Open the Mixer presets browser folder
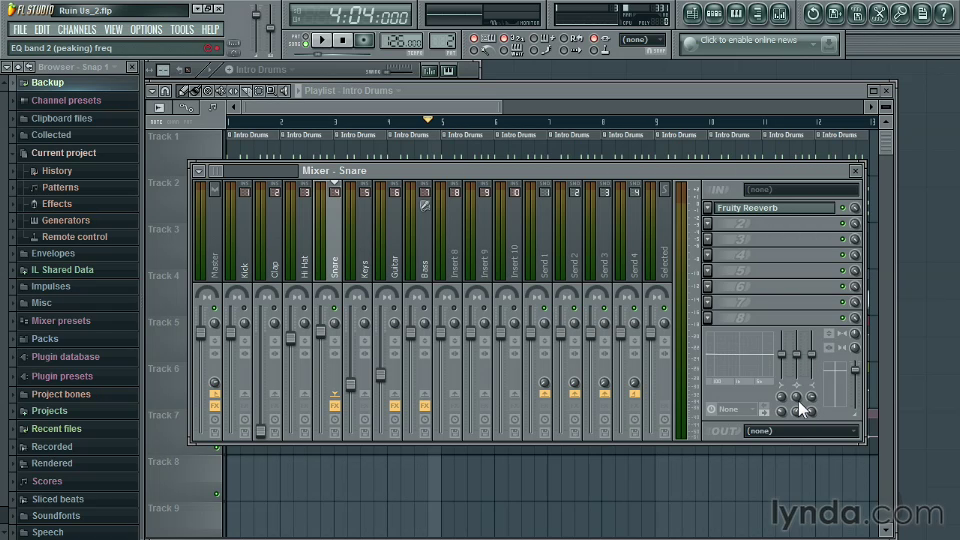The width and height of the screenshot is (960, 540). click(x=60, y=321)
